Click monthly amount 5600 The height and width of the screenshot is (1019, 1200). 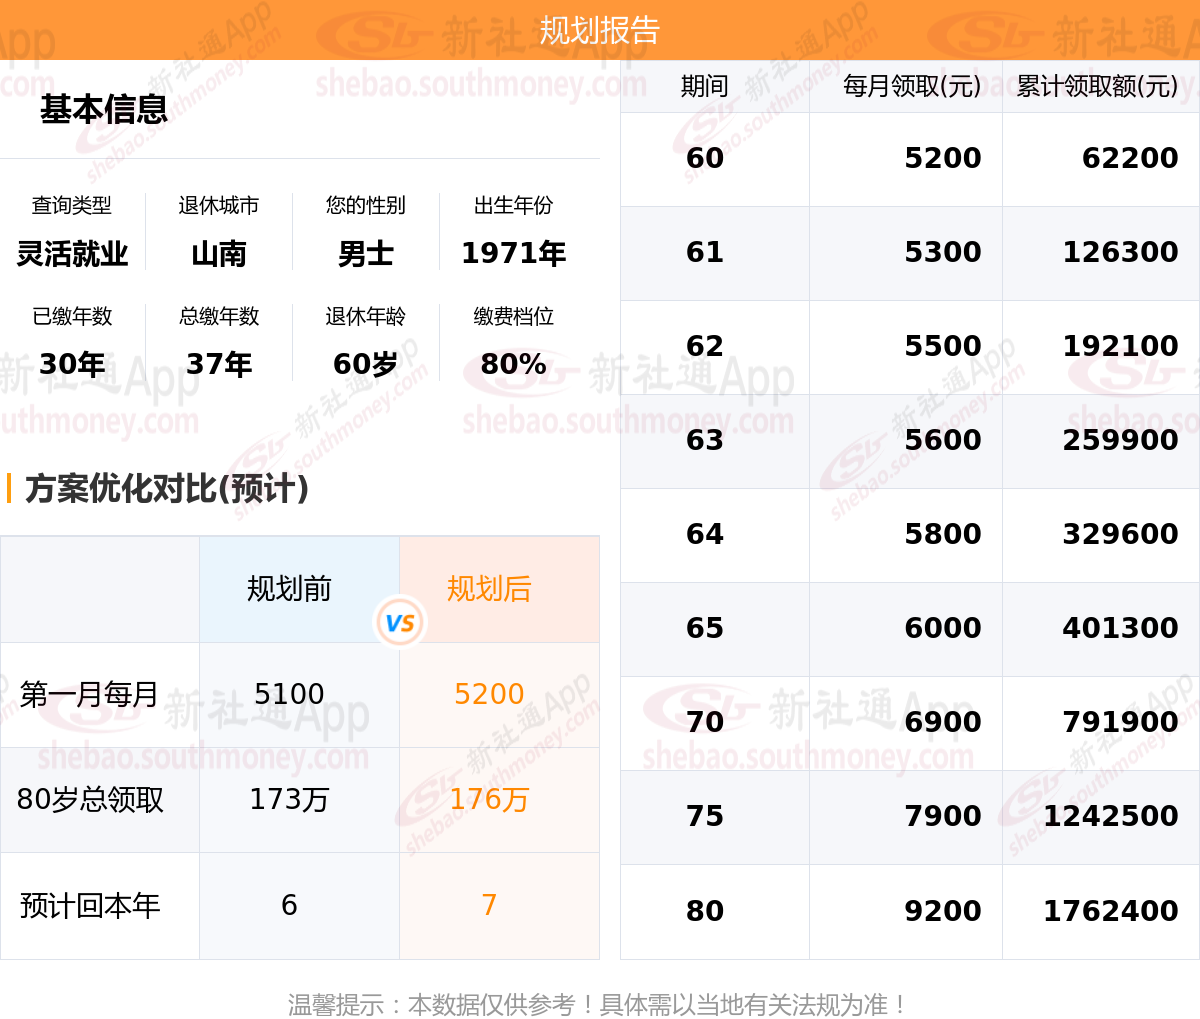[x=943, y=440]
